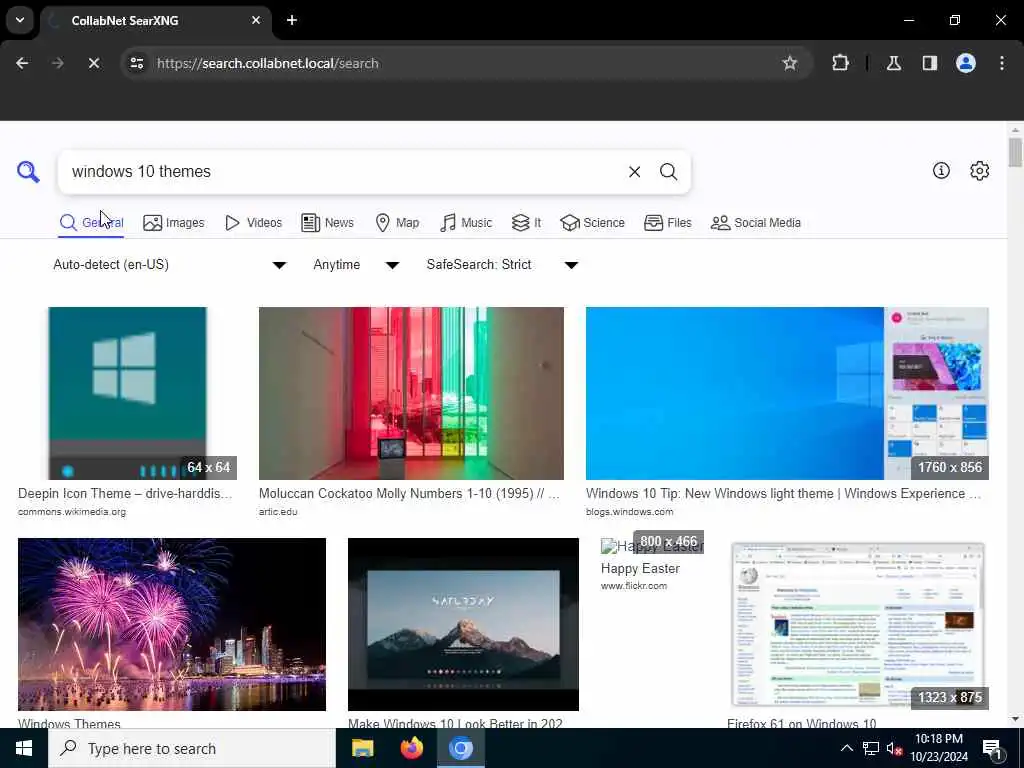
Task: Open Chrome three-dot menu
Action: 1002,63
